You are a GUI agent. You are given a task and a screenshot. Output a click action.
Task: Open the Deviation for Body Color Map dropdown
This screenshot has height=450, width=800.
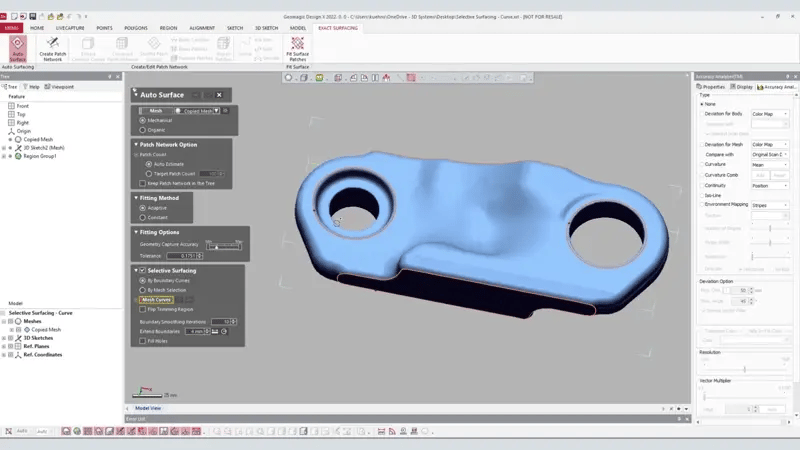769,115
